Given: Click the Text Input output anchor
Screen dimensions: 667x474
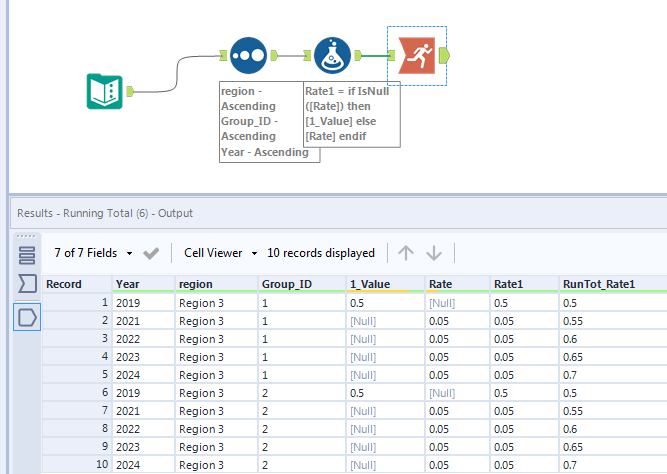Looking at the screenshot, I should pos(130,92).
